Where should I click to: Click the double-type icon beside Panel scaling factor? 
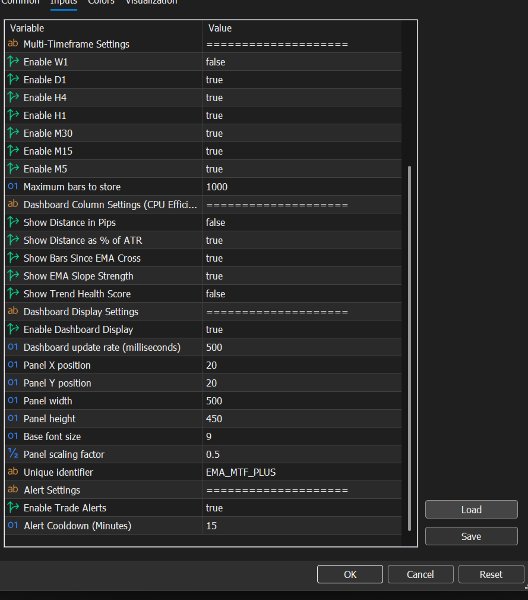click(13, 454)
